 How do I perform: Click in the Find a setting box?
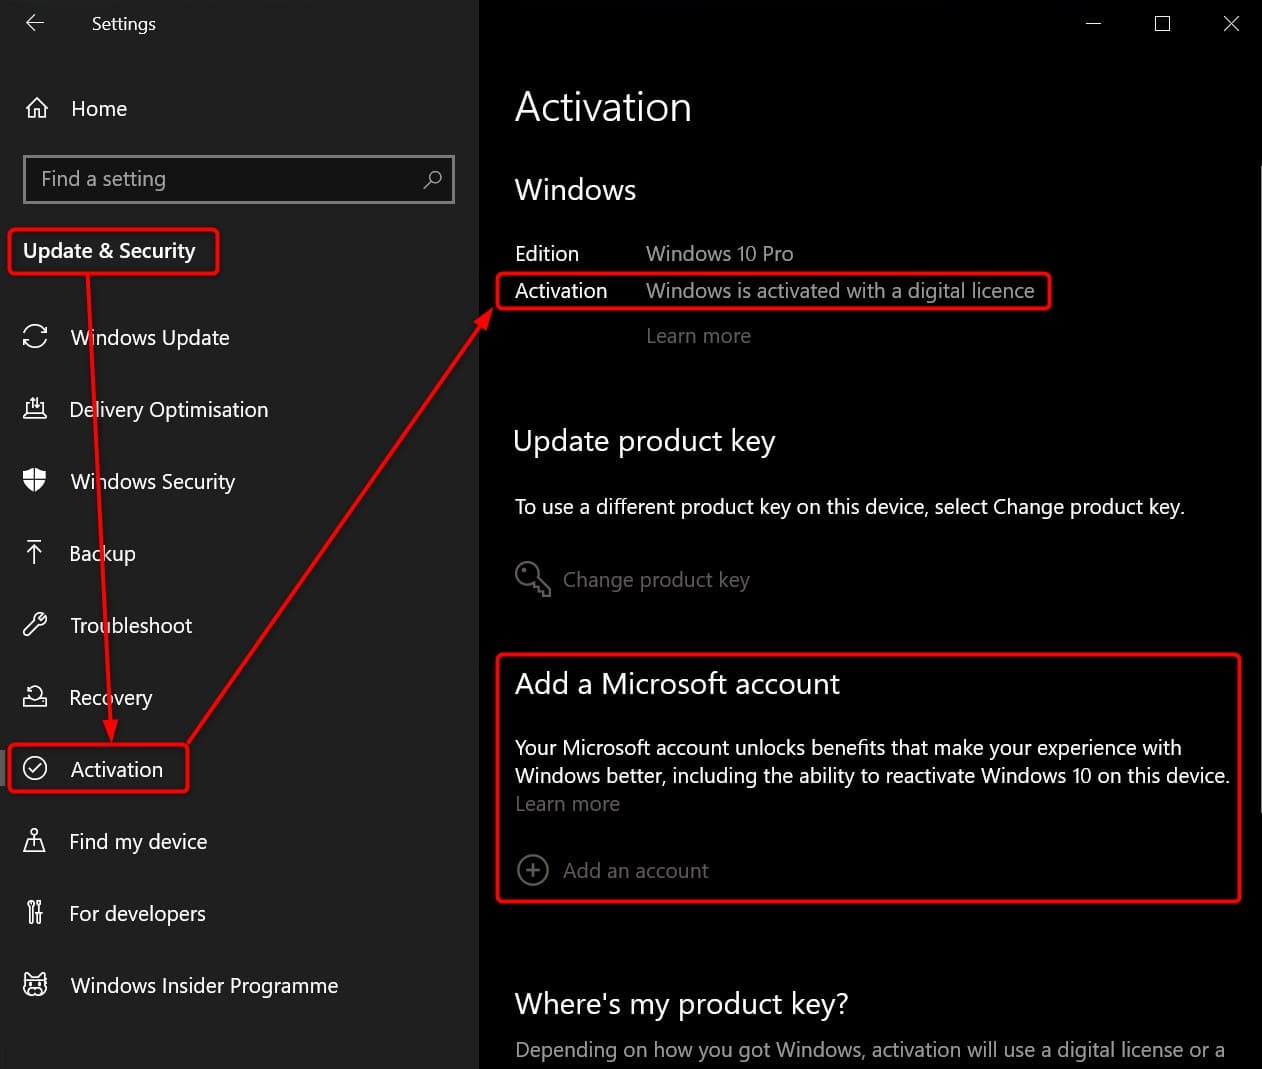(238, 179)
